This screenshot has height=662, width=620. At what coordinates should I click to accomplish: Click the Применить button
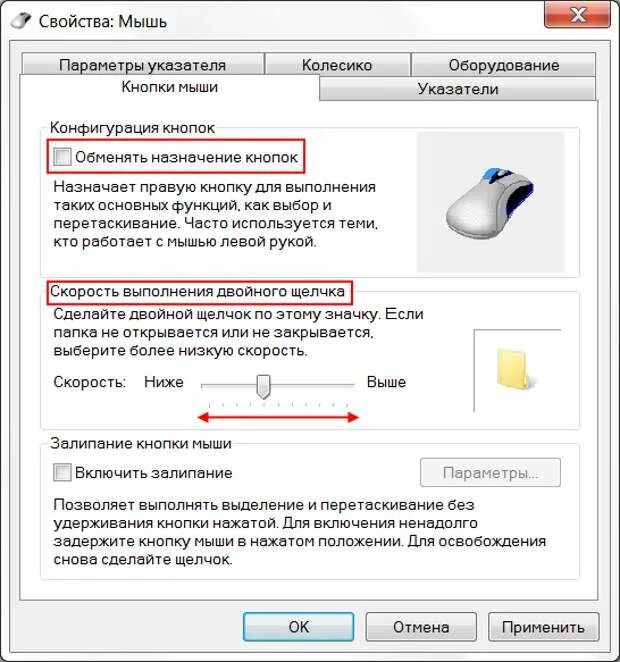[543, 627]
